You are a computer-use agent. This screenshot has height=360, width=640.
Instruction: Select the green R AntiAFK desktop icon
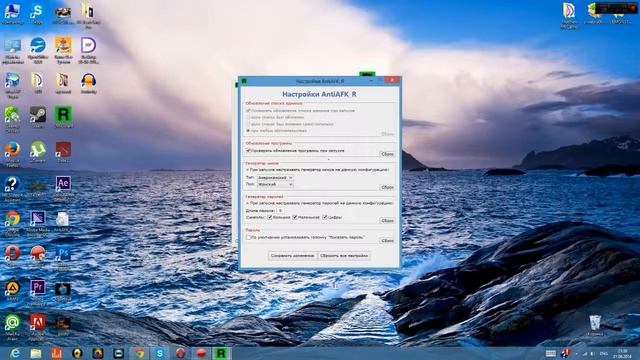[x=63, y=118]
